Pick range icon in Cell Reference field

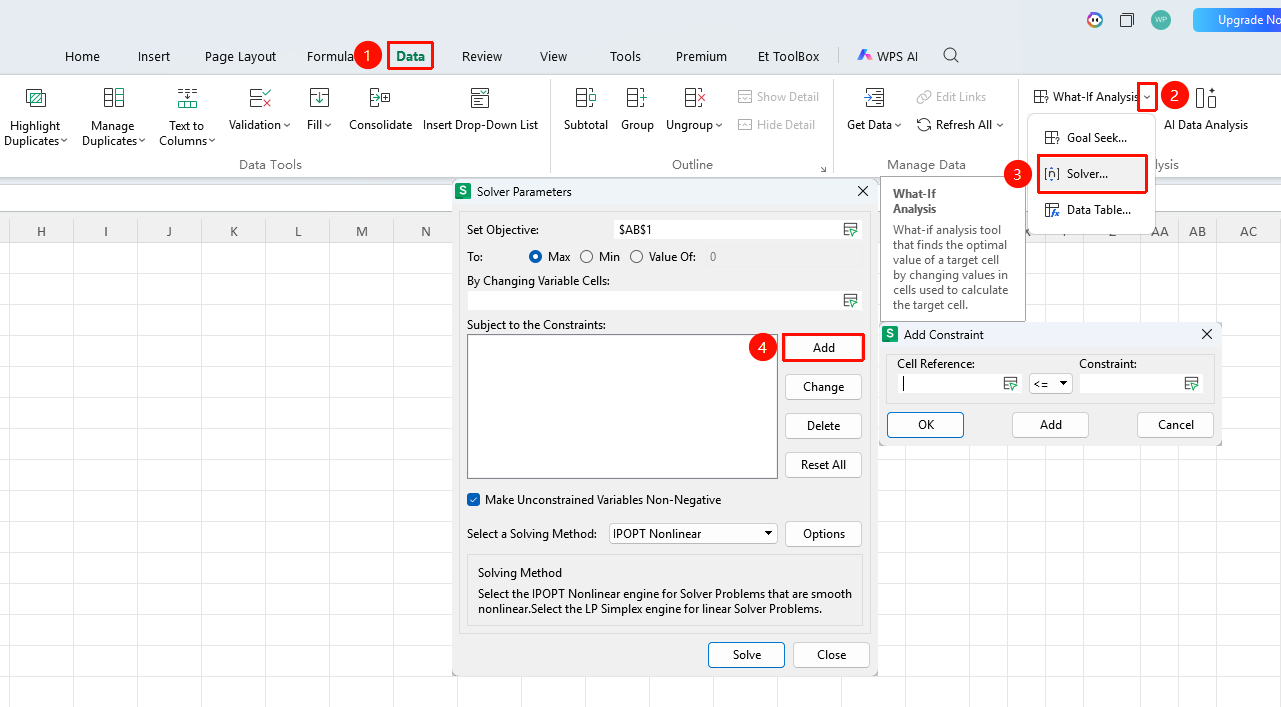pos(1010,384)
